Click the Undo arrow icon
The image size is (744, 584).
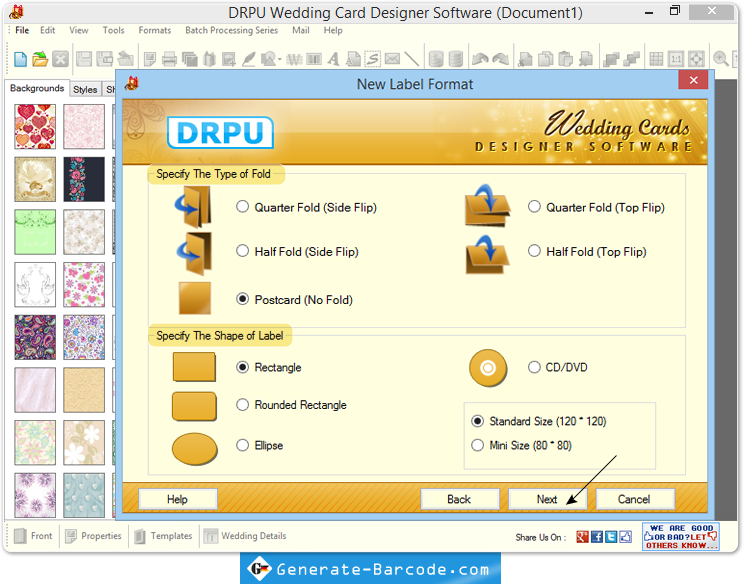[480, 59]
